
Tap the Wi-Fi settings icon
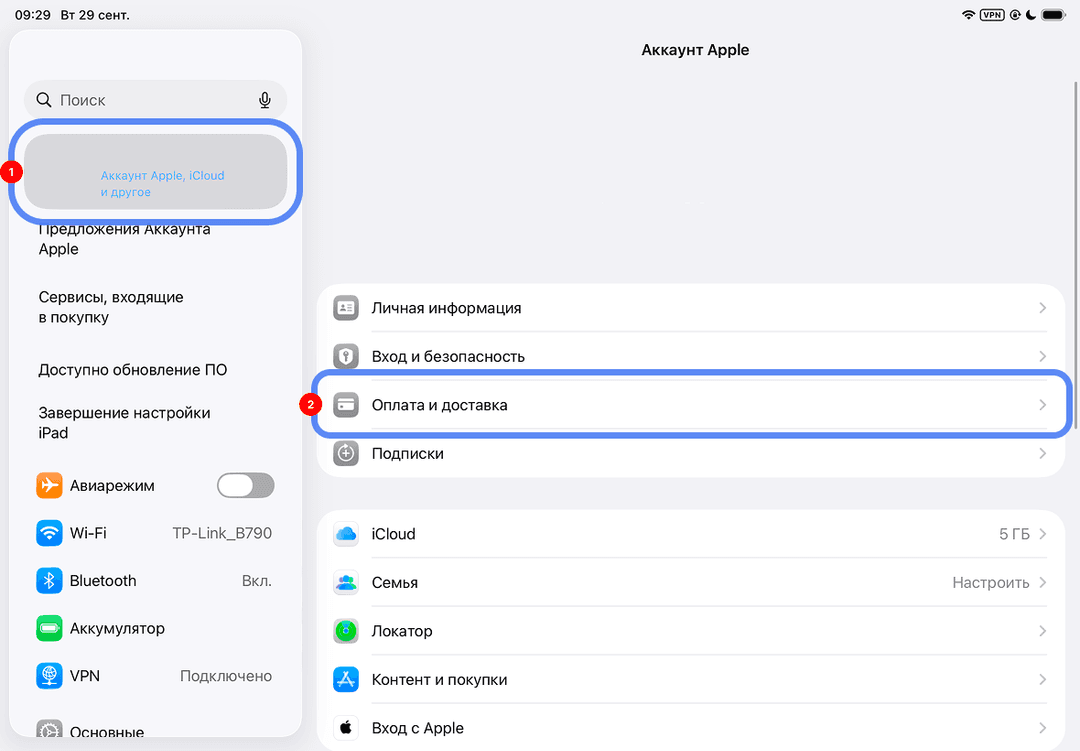(x=49, y=533)
